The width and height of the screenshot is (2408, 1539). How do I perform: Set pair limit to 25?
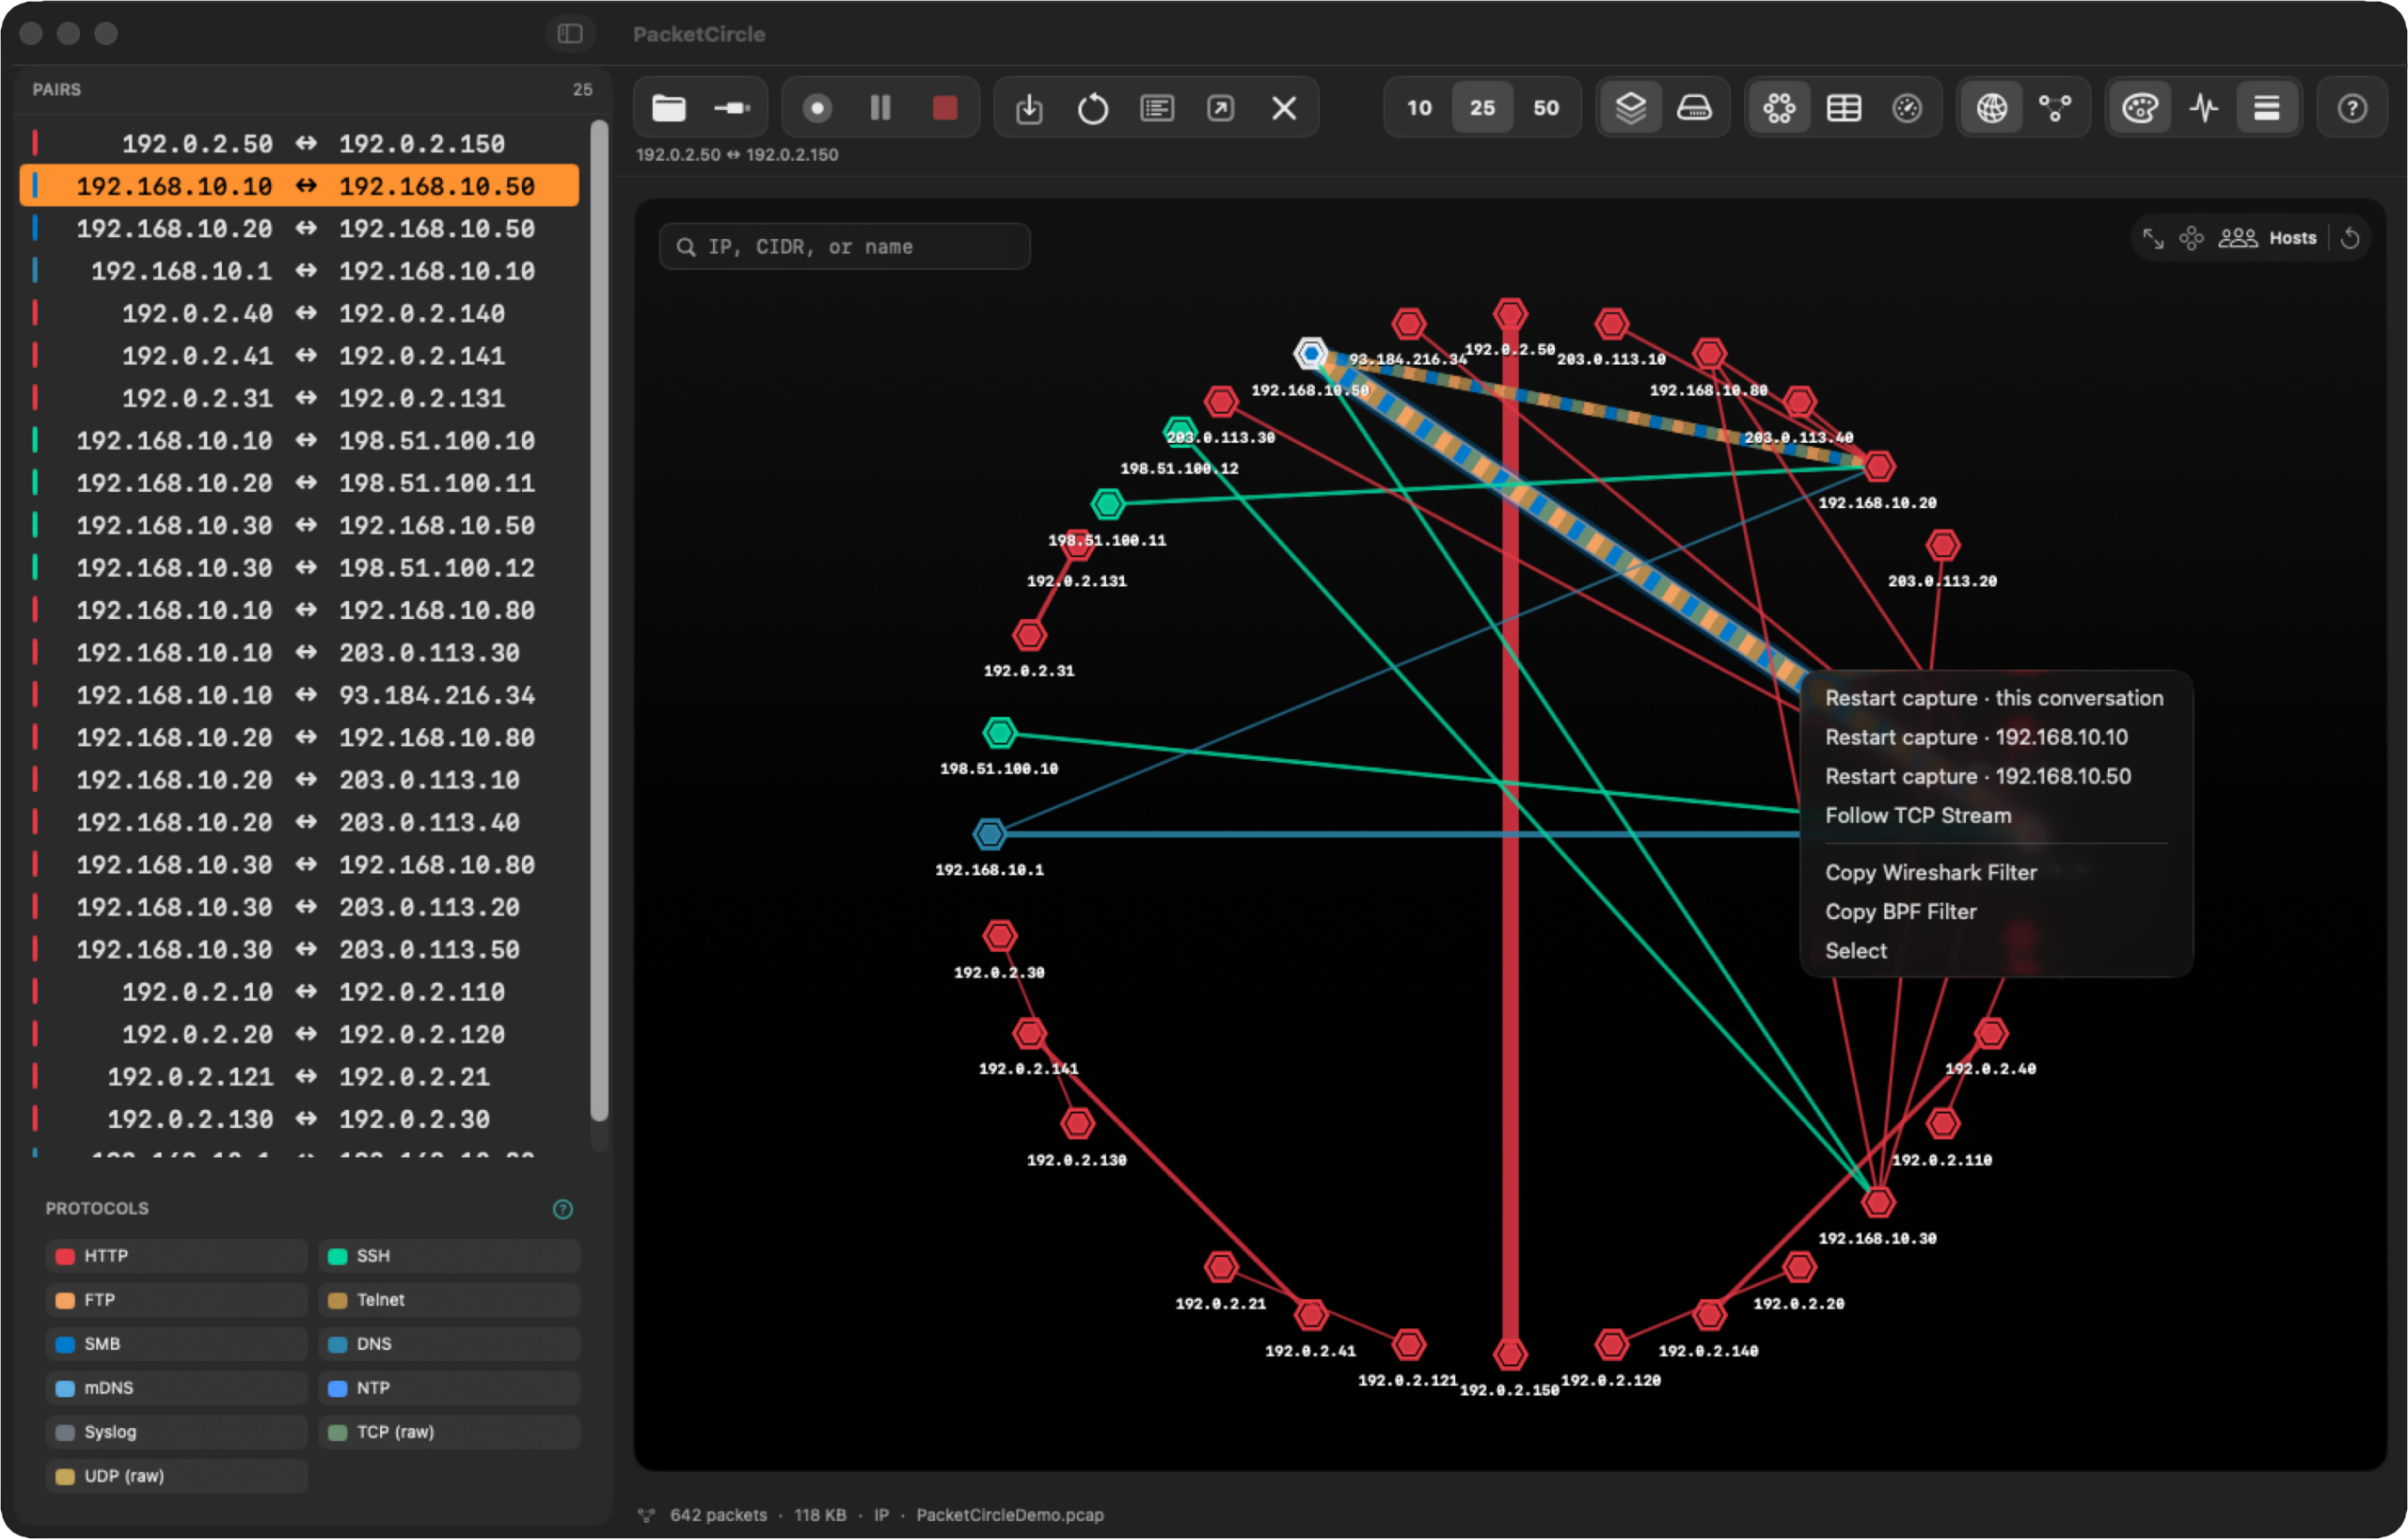(1482, 108)
